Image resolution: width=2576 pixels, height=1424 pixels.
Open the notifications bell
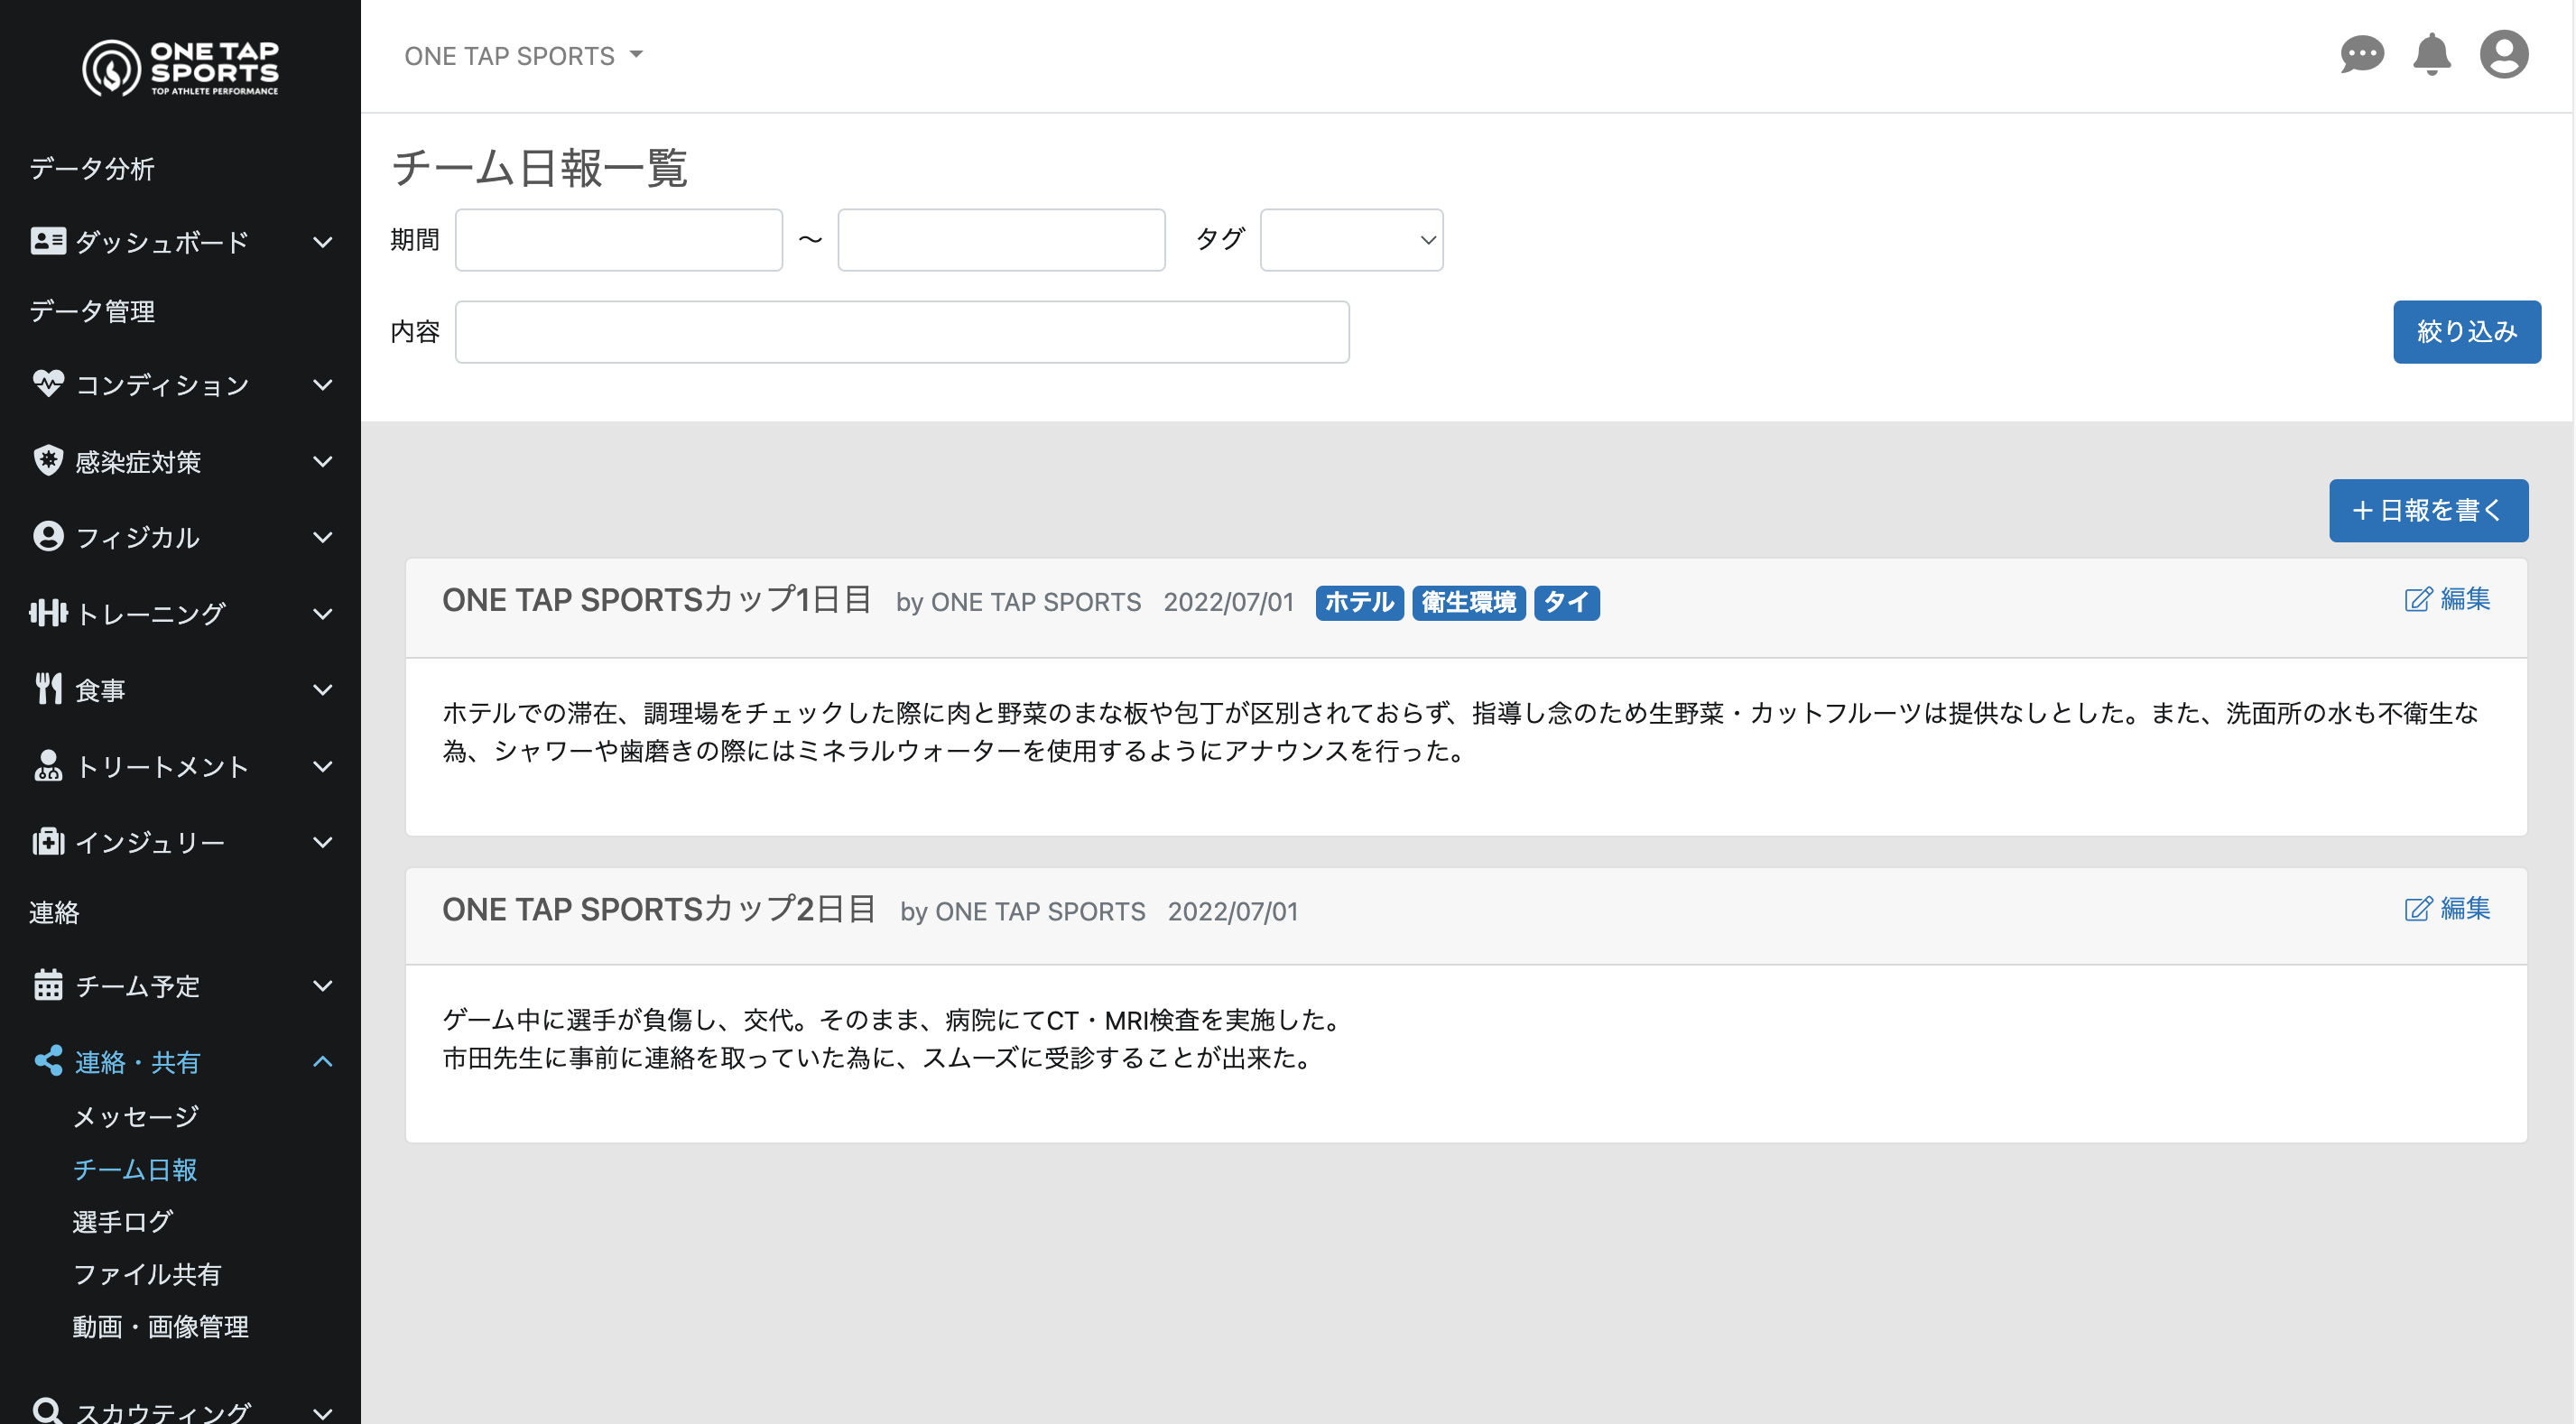pyautogui.click(x=2432, y=54)
